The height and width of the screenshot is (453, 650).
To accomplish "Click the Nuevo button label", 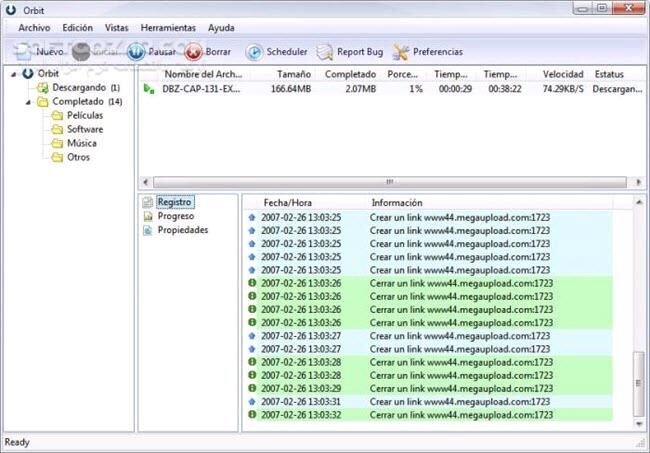I will tap(50, 52).
